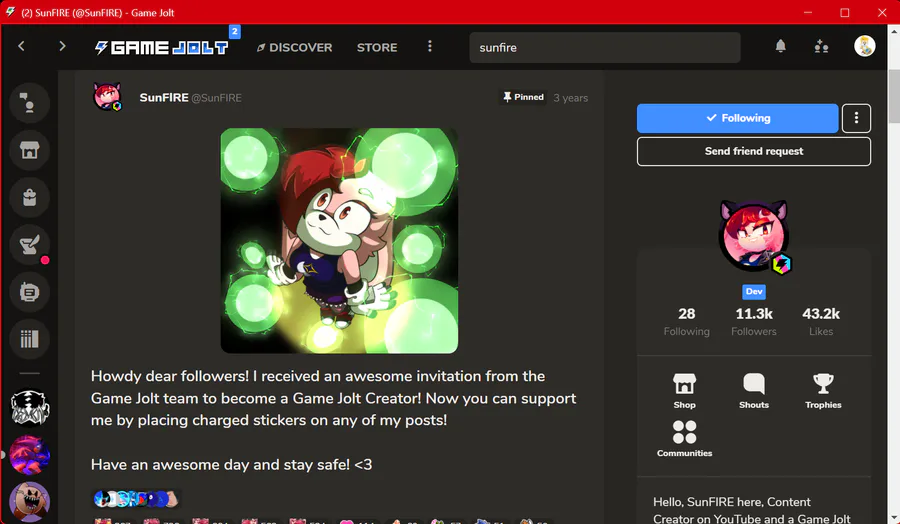Open the purple and red community avatar
The image size is (900, 524).
30,455
